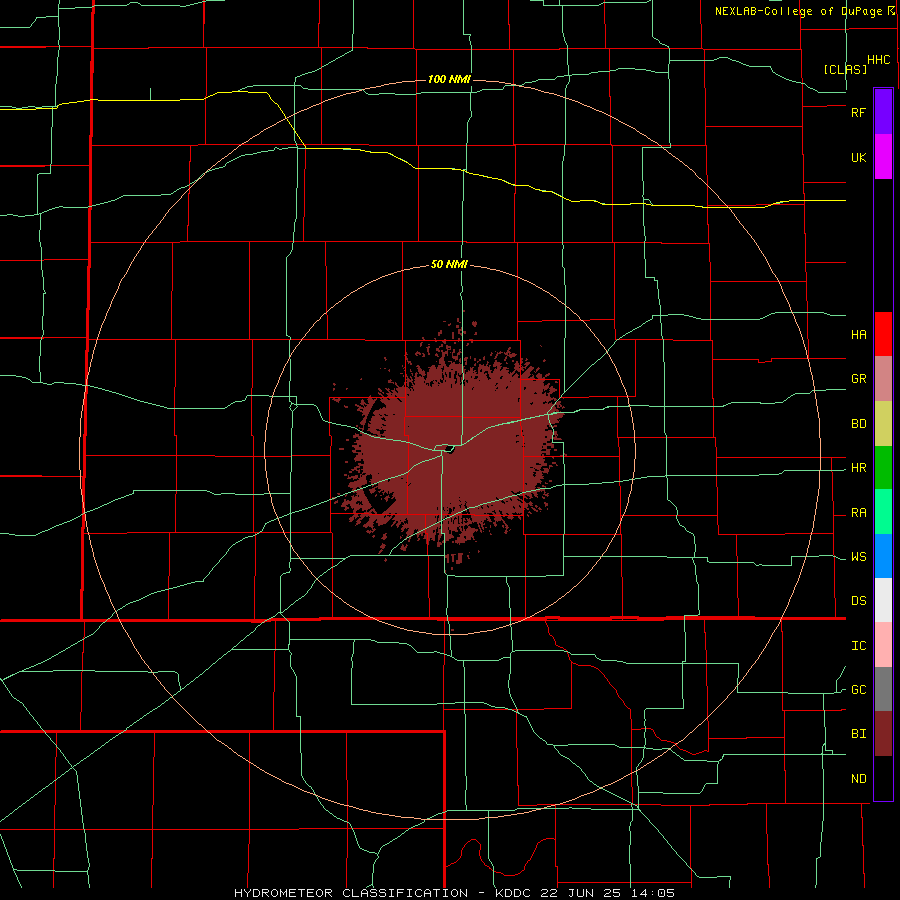
Task: Click the "HYDROMETEOR CLASSIFICATION" title text
Action: (x=351, y=893)
